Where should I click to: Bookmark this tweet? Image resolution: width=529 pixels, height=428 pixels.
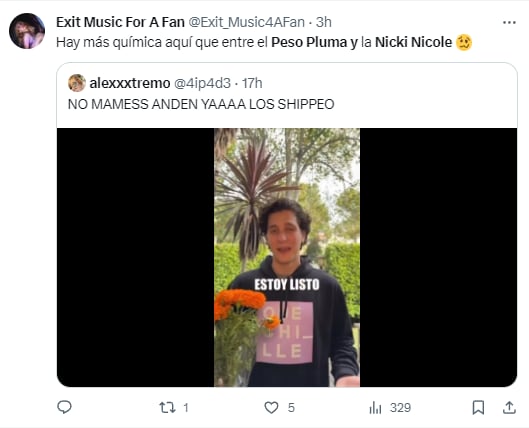coord(478,407)
